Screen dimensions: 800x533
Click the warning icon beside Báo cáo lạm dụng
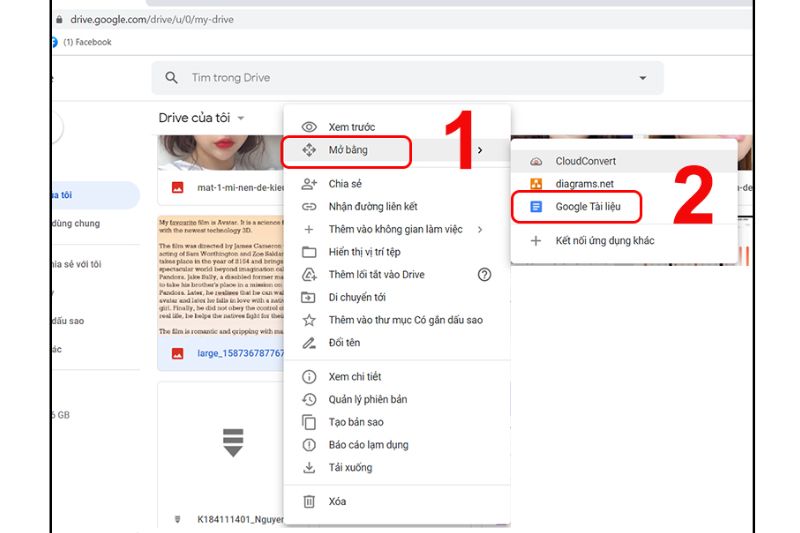(309, 445)
